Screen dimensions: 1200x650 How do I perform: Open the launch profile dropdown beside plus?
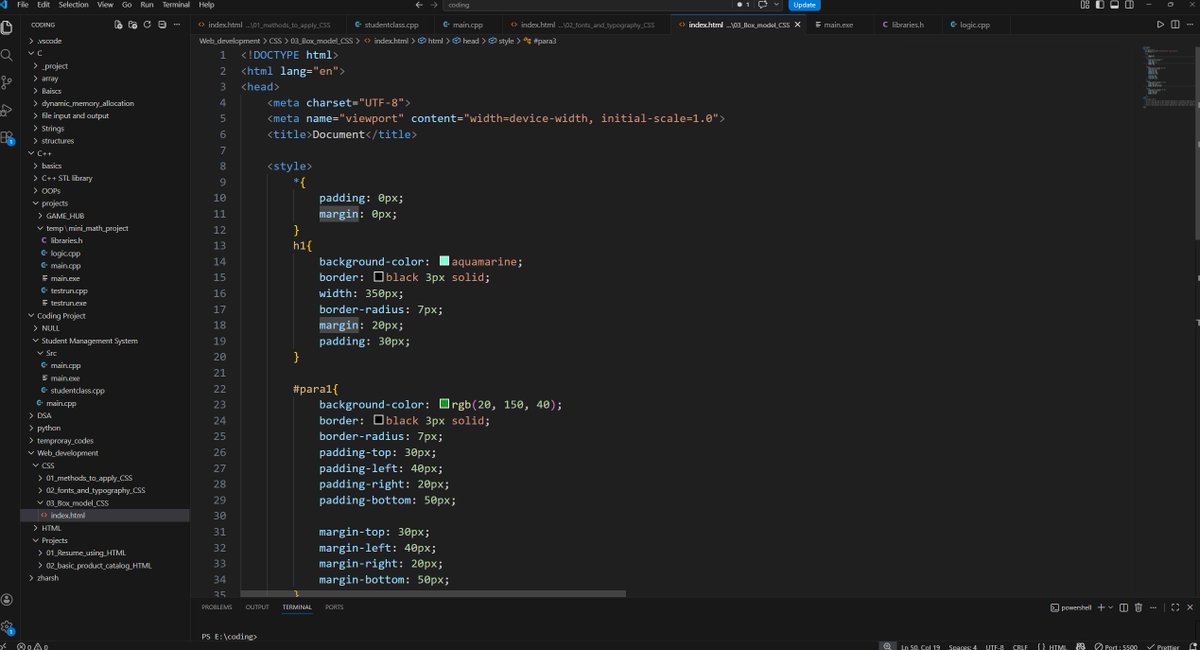(1110, 607)
